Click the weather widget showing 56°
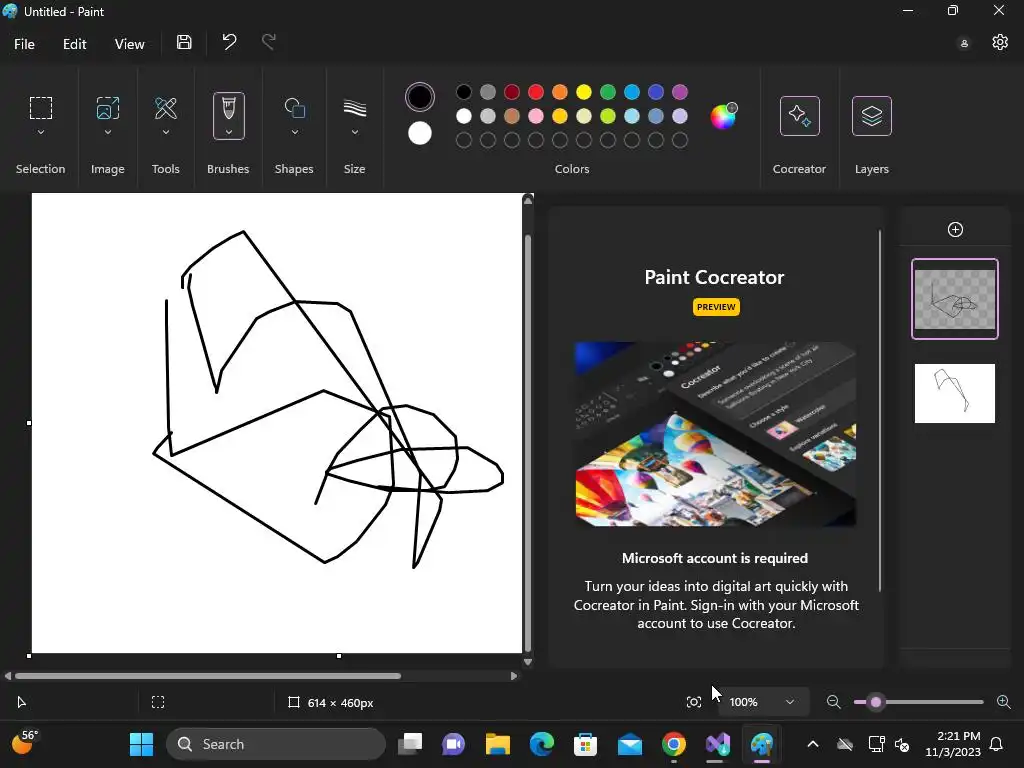 (24, 743)
